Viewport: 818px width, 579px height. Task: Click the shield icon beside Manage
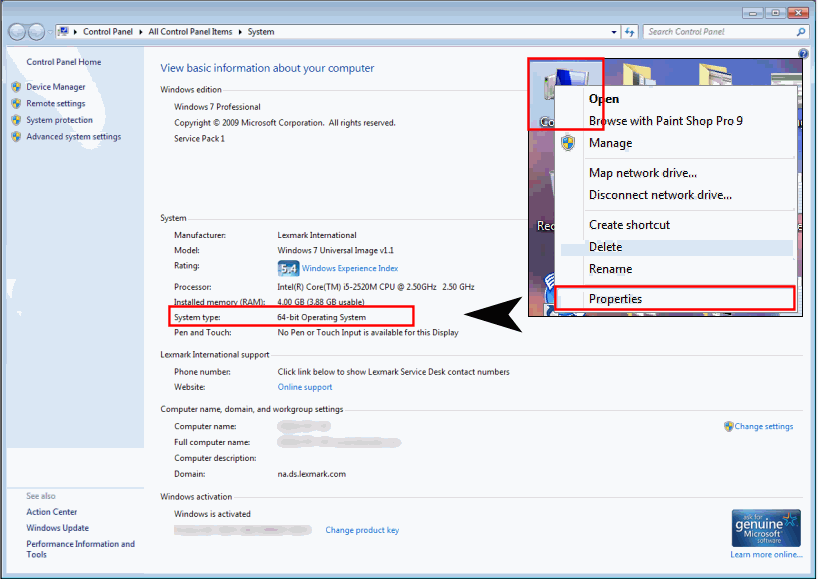568,142
